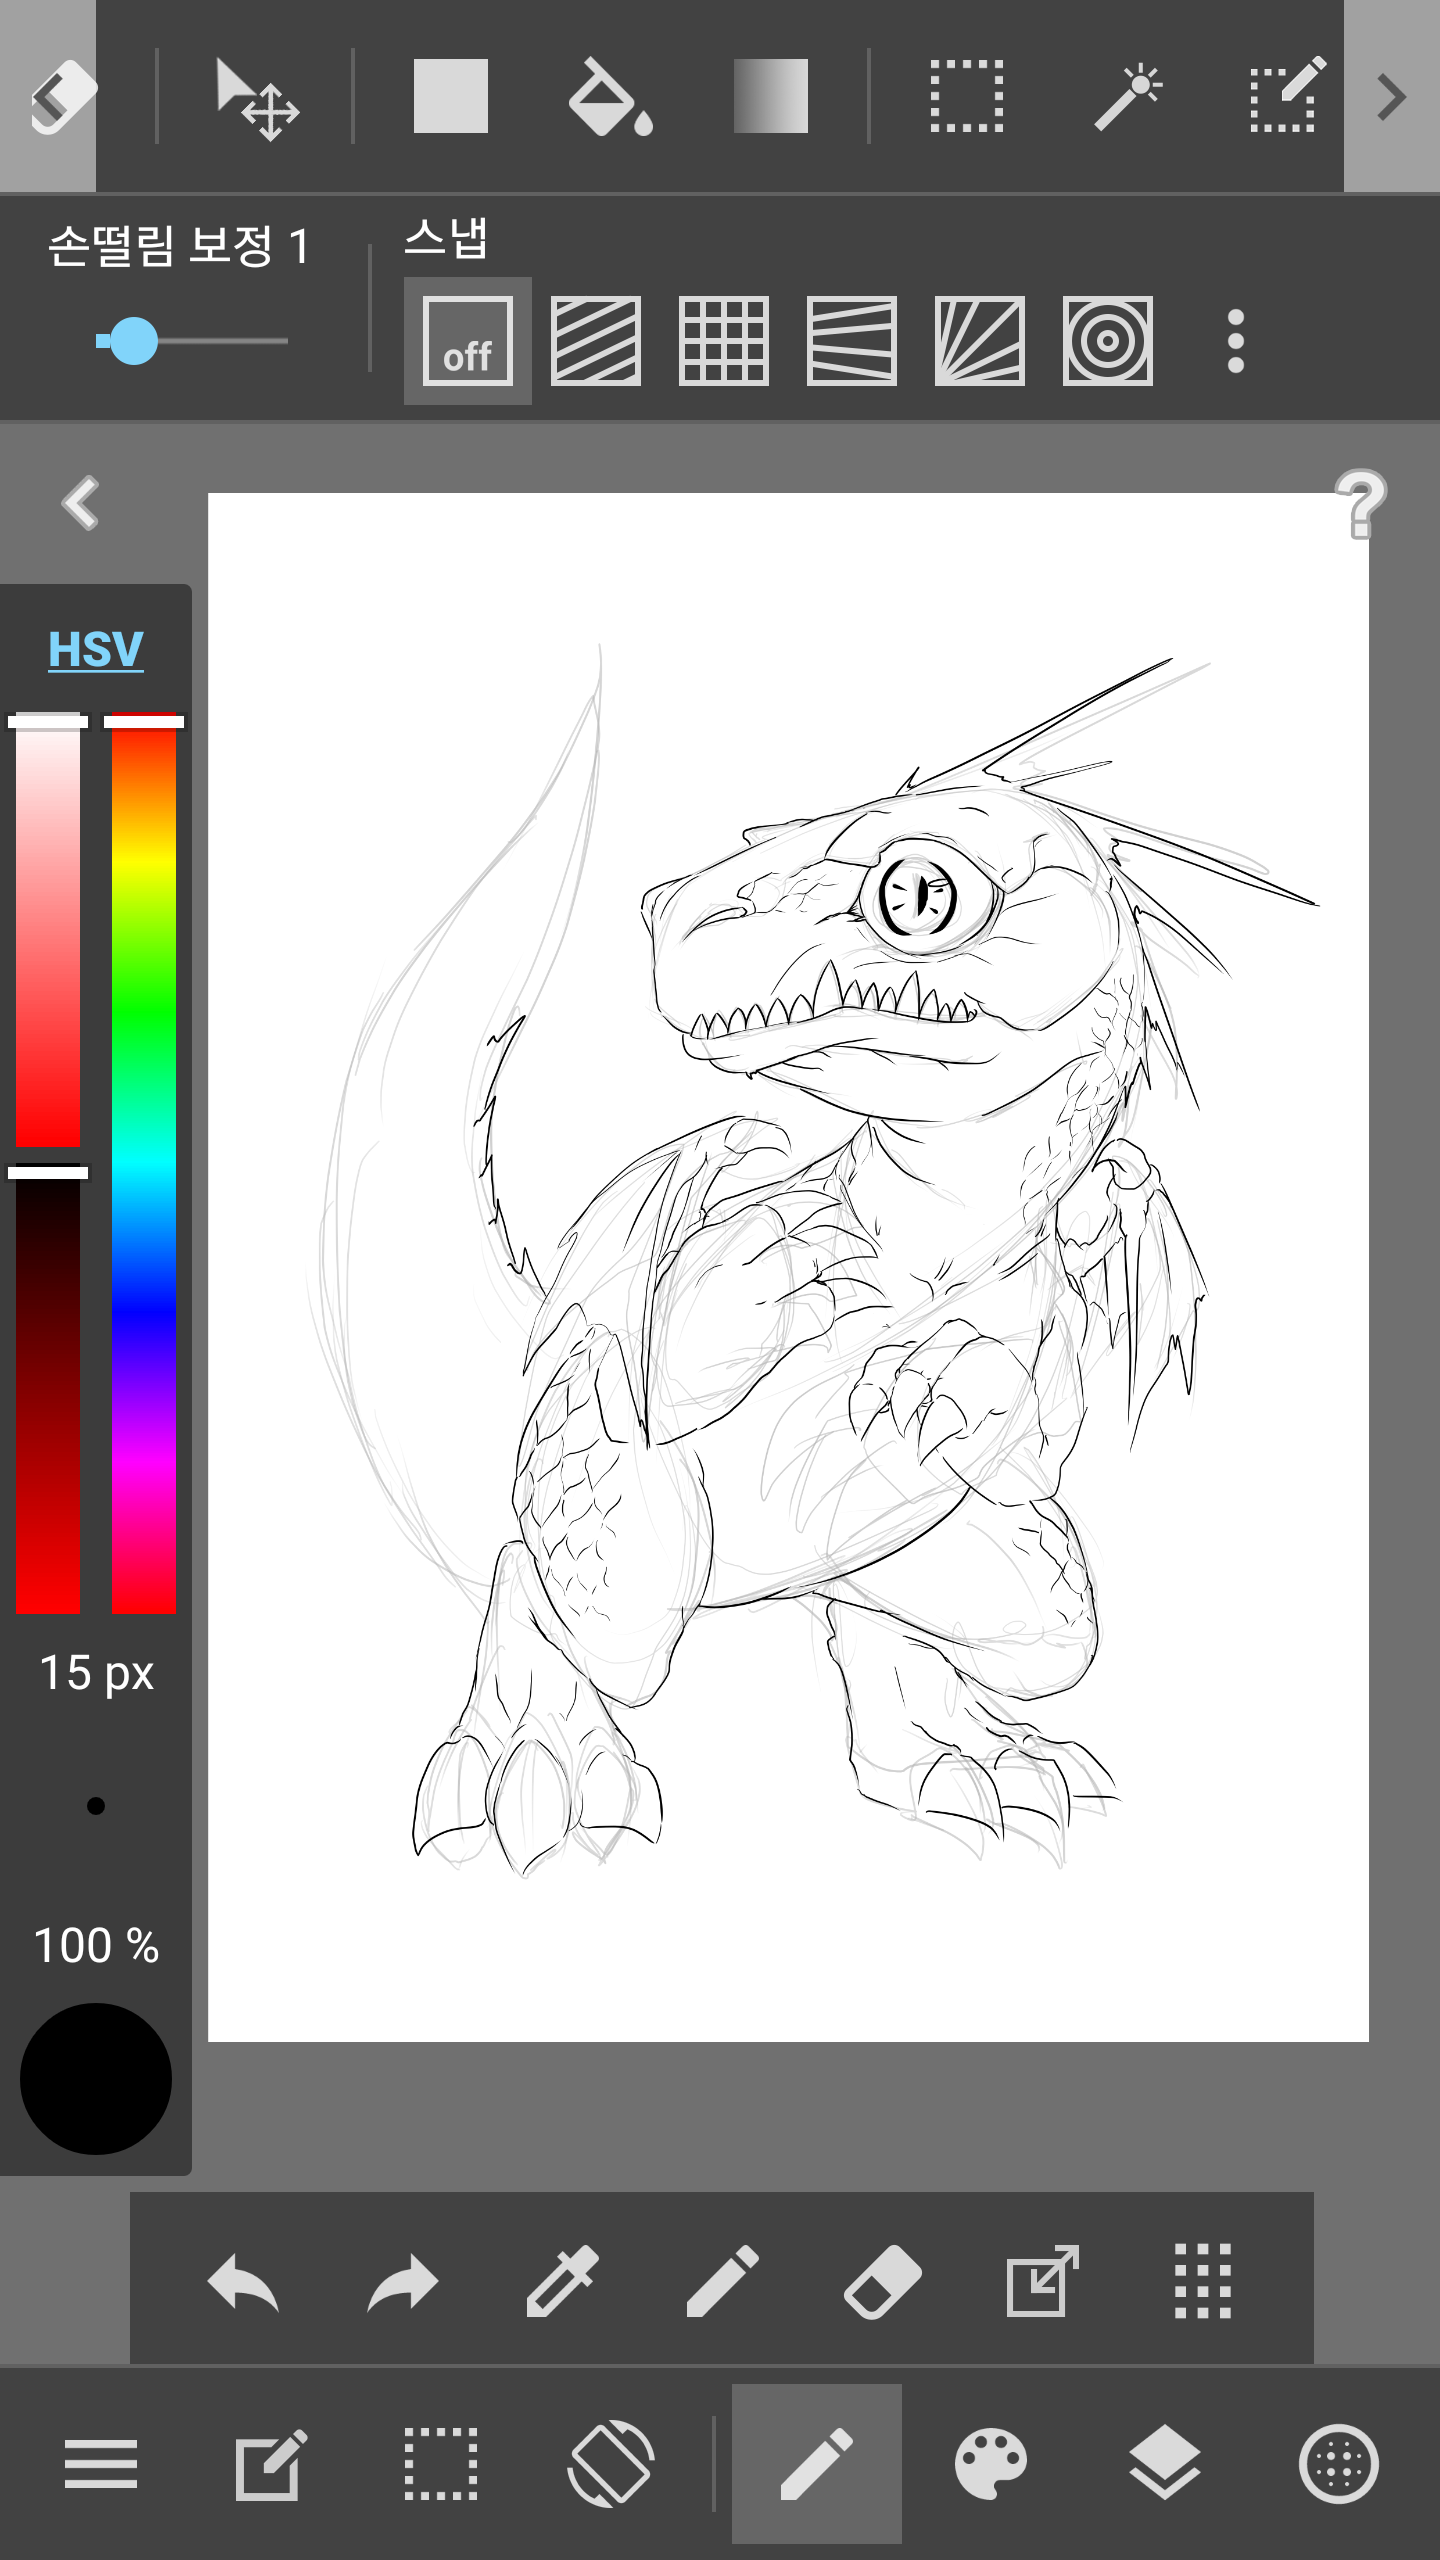
Task: Open snap options three-dot menu
Action: click(x=1236, y=341)
